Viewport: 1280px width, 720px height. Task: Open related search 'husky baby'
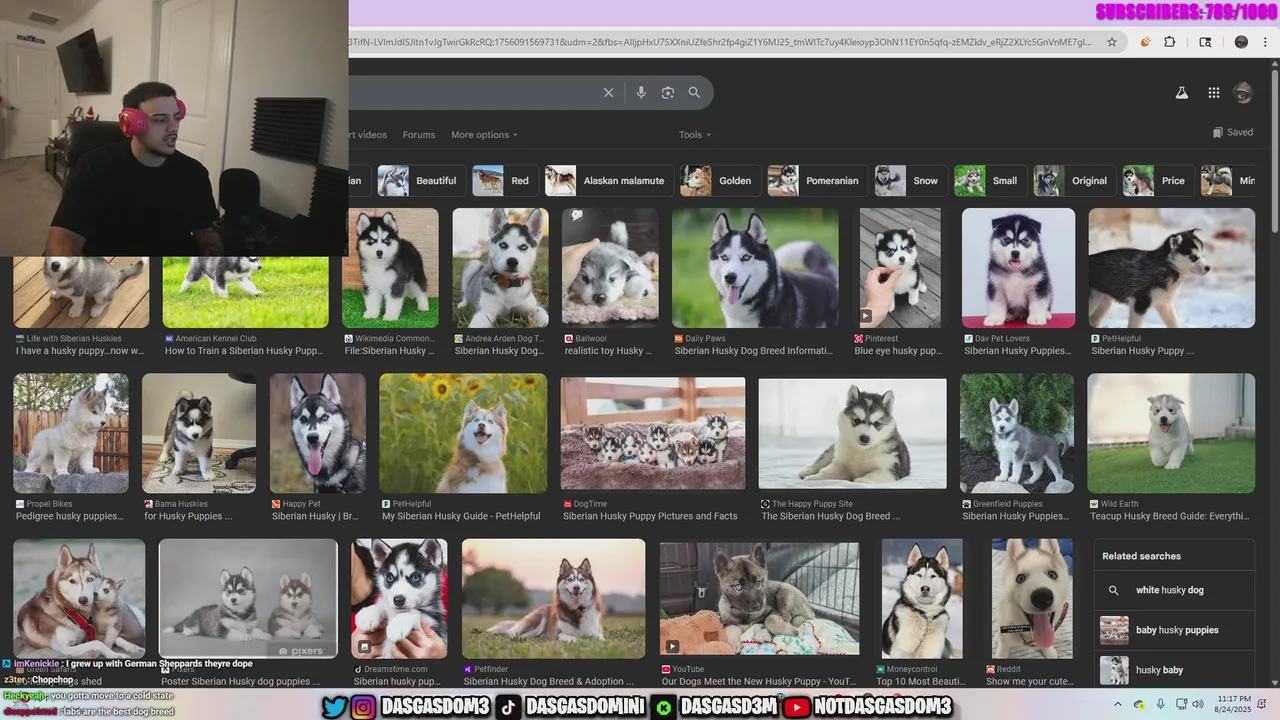point(1174,670)
